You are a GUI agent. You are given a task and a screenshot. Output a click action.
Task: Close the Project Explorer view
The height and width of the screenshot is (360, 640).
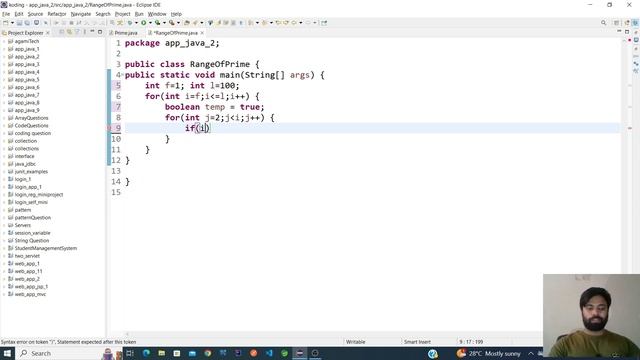tap(48, 33)
